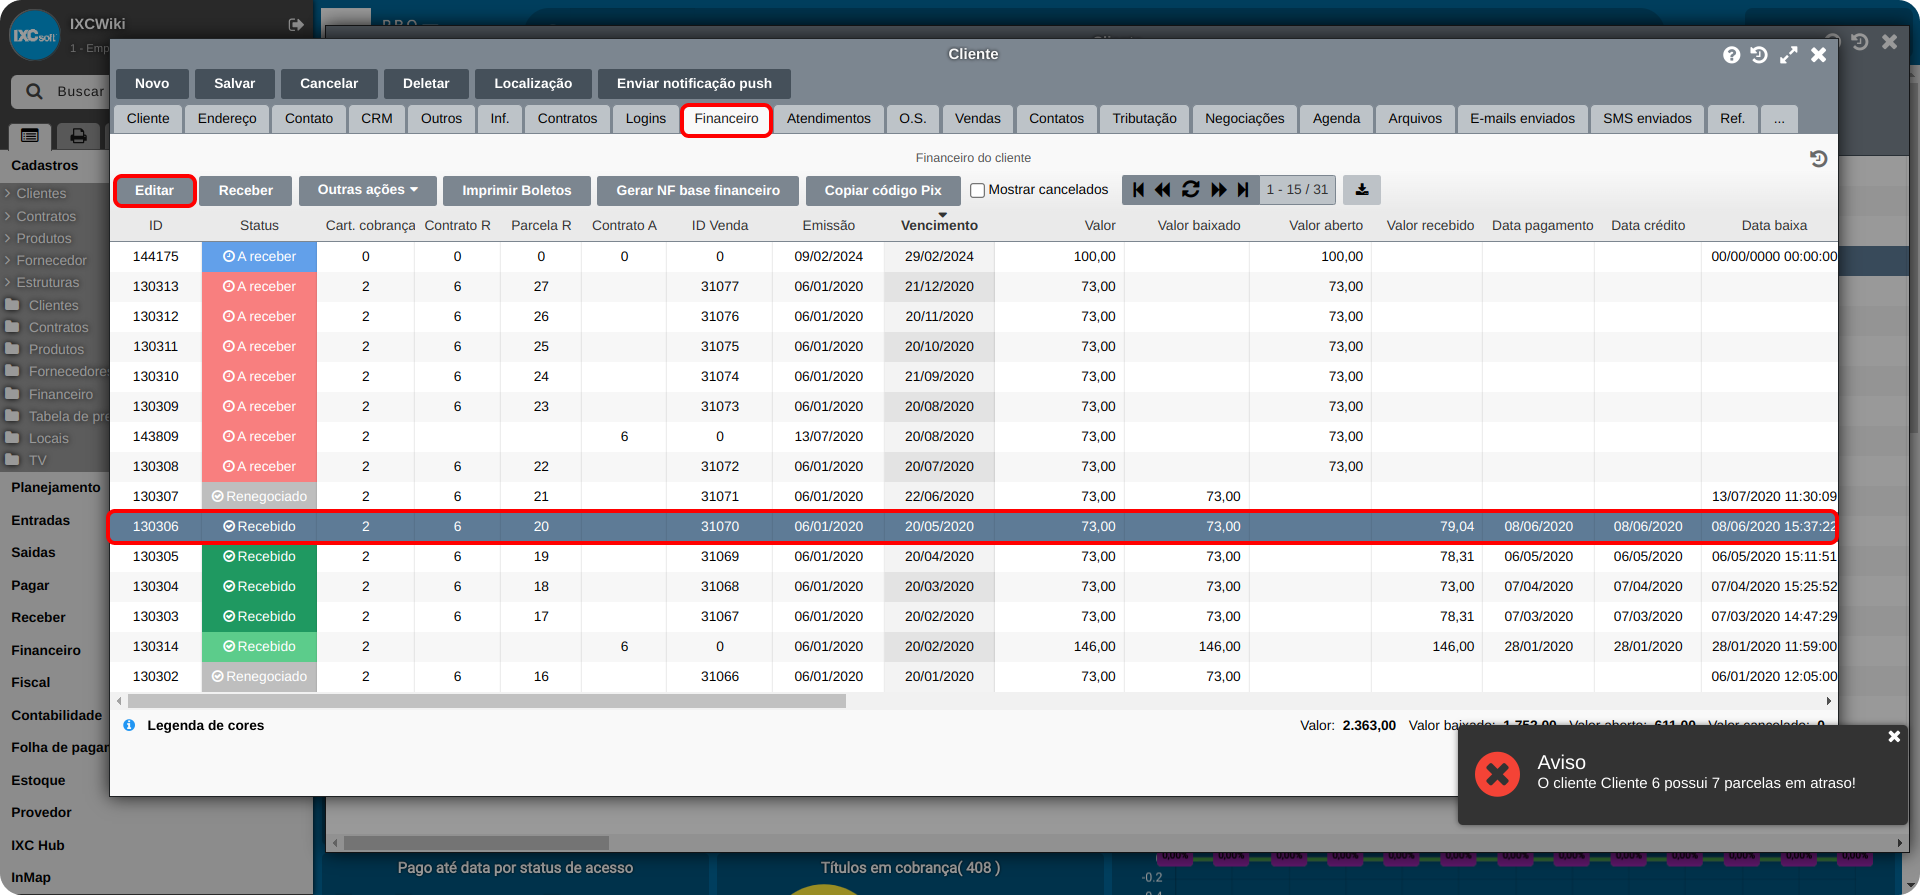
Task: Open history icon in Cliente window header
Action: 1759,55
